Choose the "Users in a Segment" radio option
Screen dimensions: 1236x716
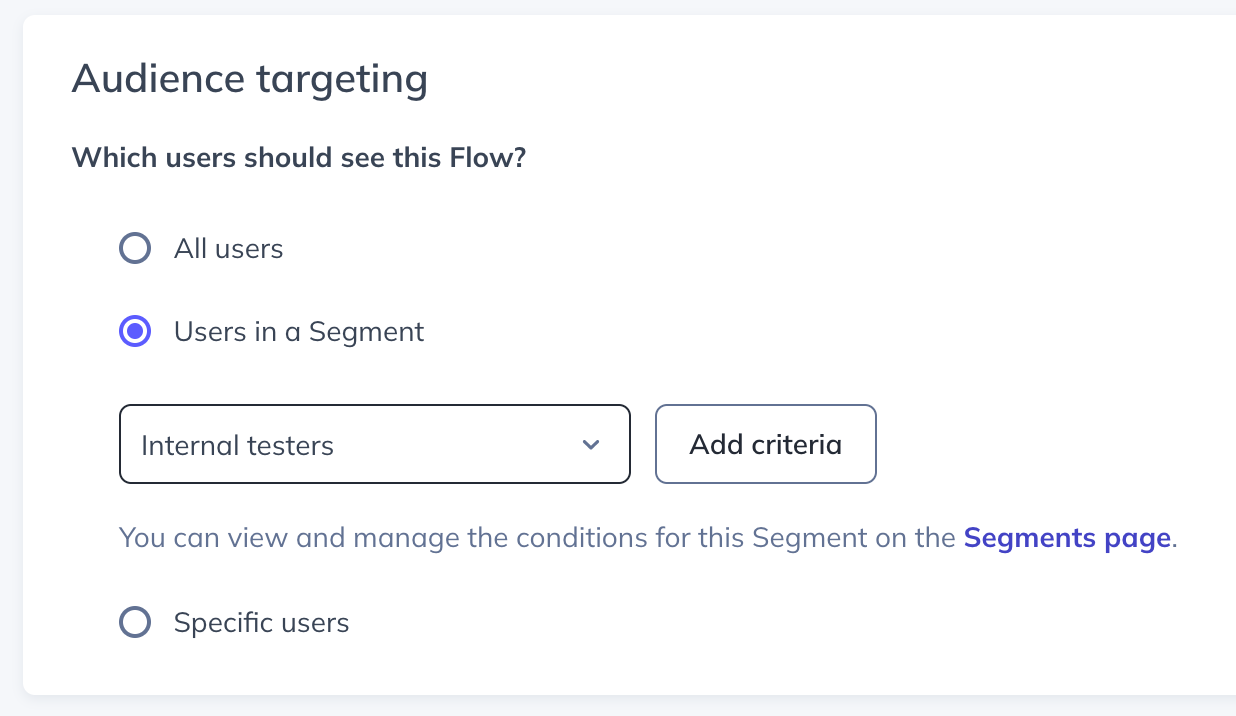click(135, 331)
